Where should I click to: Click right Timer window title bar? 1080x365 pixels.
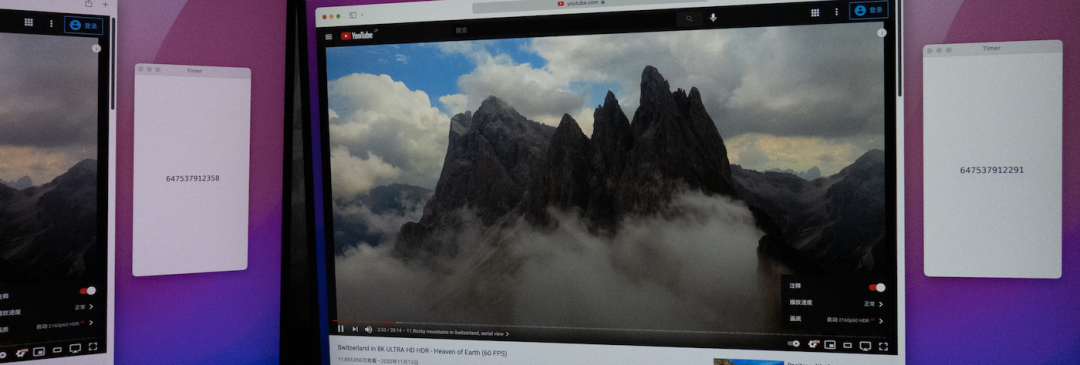click(992, 48)
